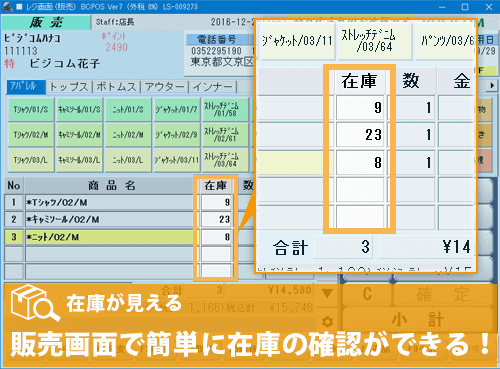The image size is (500, 369).
Task: Click the app icon in title bar
Action: 7,6
